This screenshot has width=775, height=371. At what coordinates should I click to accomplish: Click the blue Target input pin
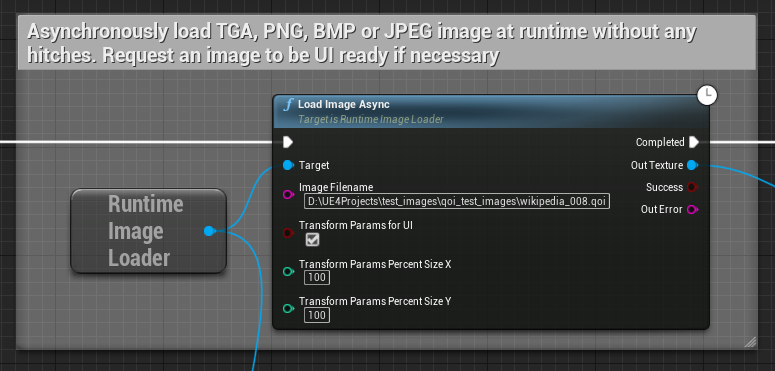[x=288, y=165]
